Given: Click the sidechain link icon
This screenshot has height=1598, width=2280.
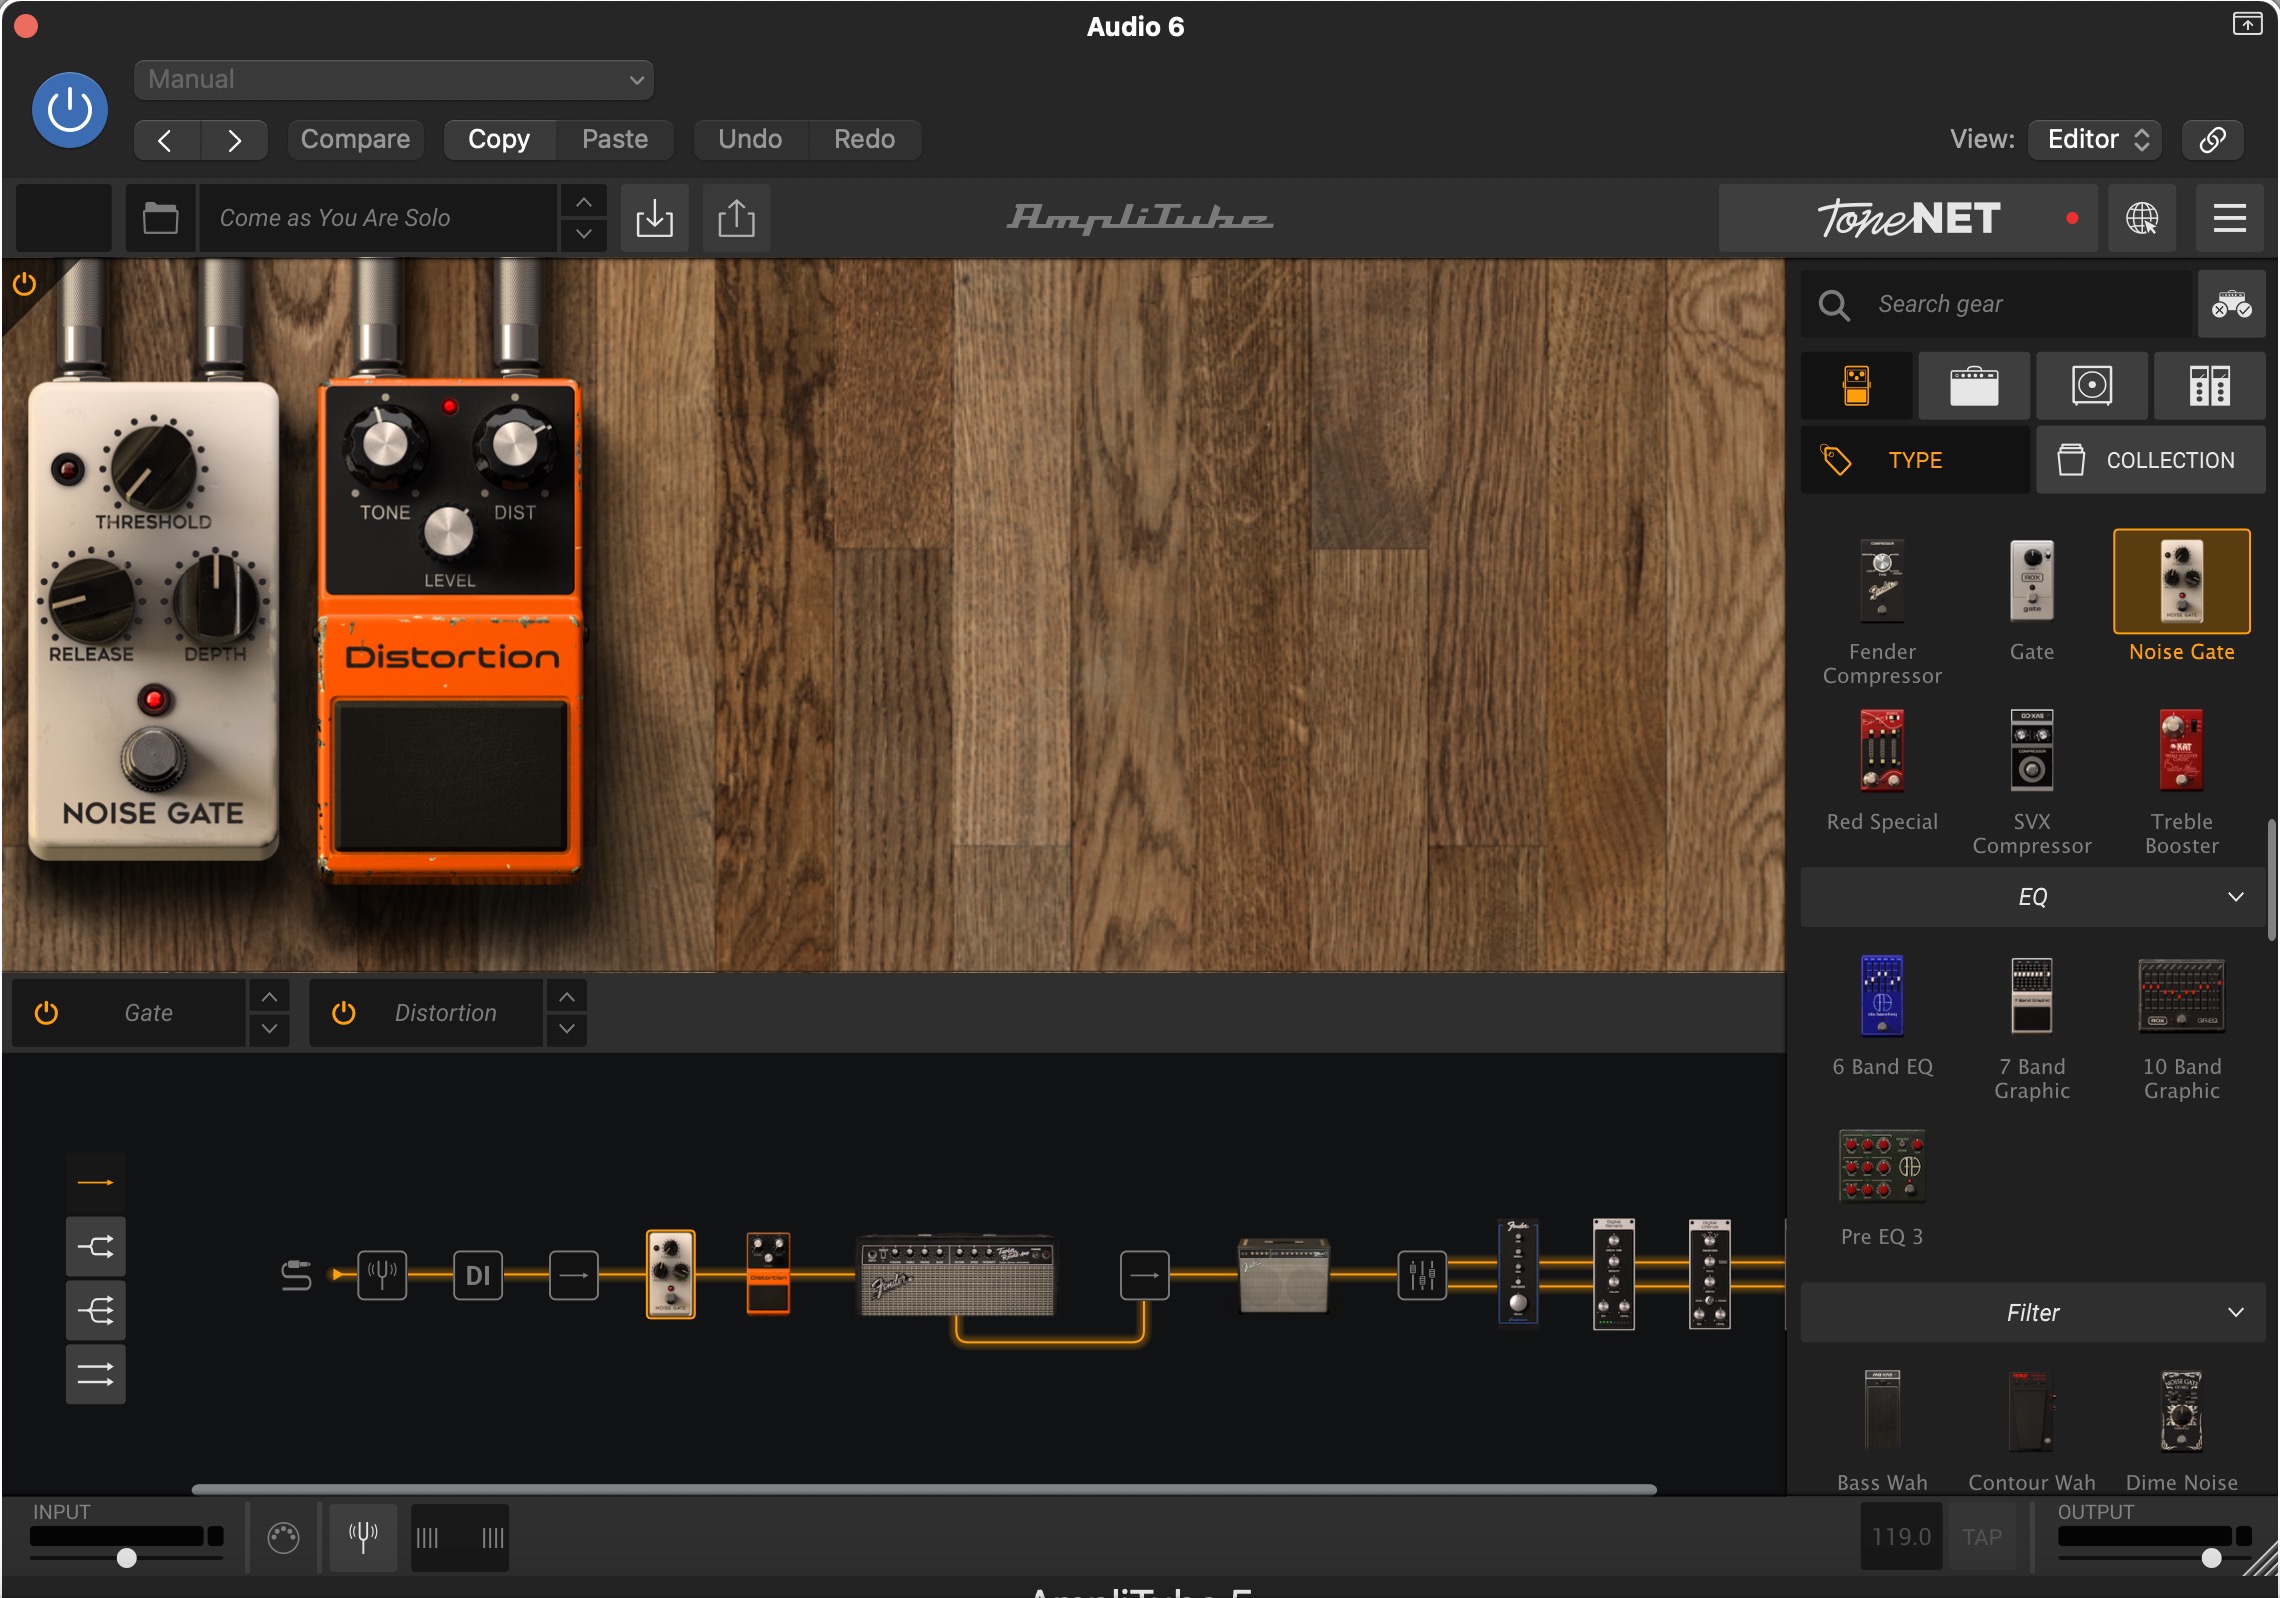Looking at the screenshot, I should click(x=2212, y=139).
